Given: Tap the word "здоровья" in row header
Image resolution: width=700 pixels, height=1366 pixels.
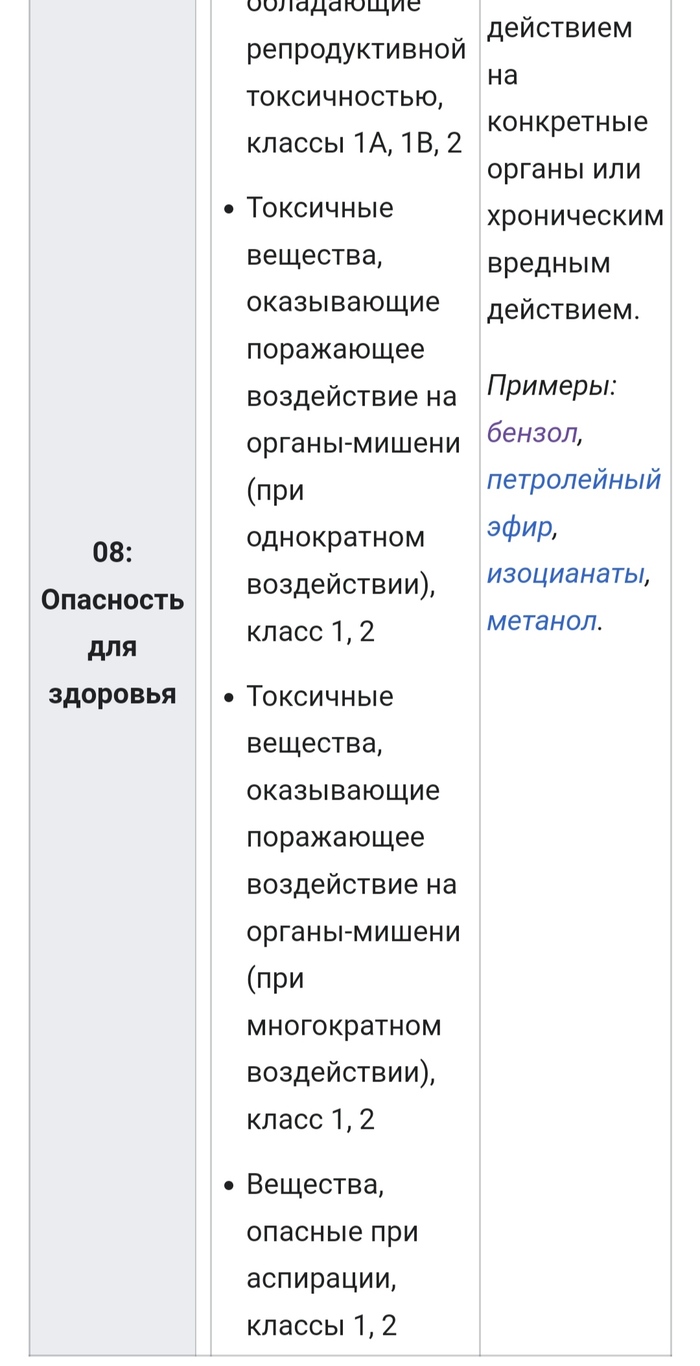Looking at the screenshot, I should point(112,694).
